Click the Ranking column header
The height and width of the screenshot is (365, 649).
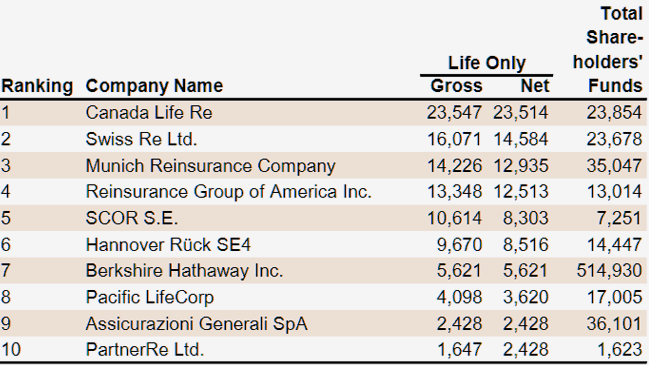(37, 86)
